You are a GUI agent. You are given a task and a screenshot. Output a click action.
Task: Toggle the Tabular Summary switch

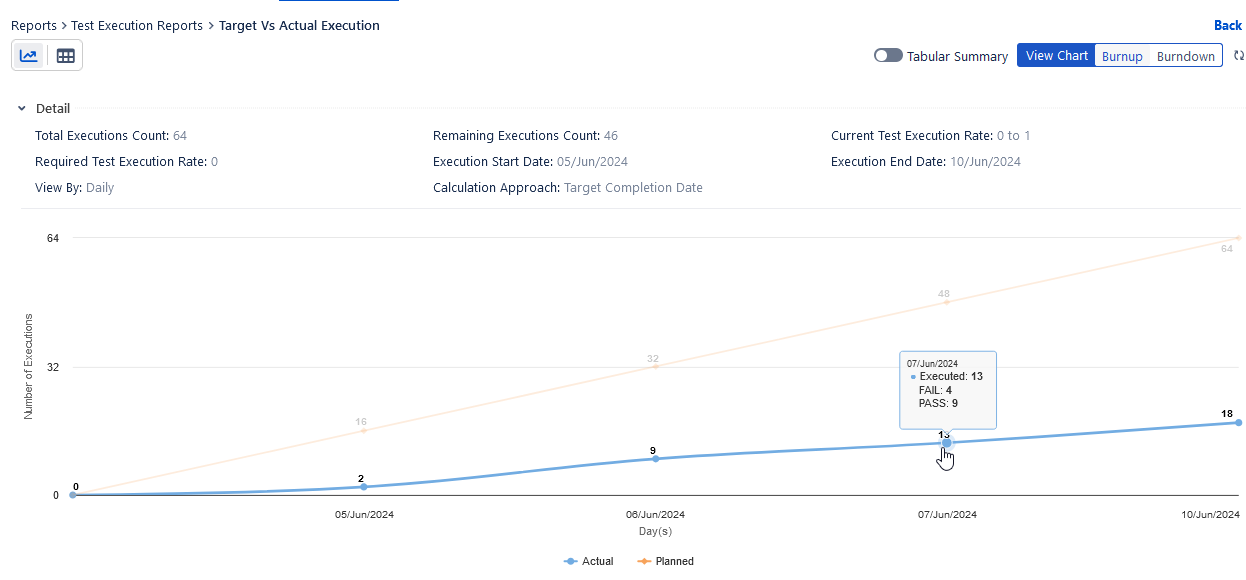tap(888, 56)
